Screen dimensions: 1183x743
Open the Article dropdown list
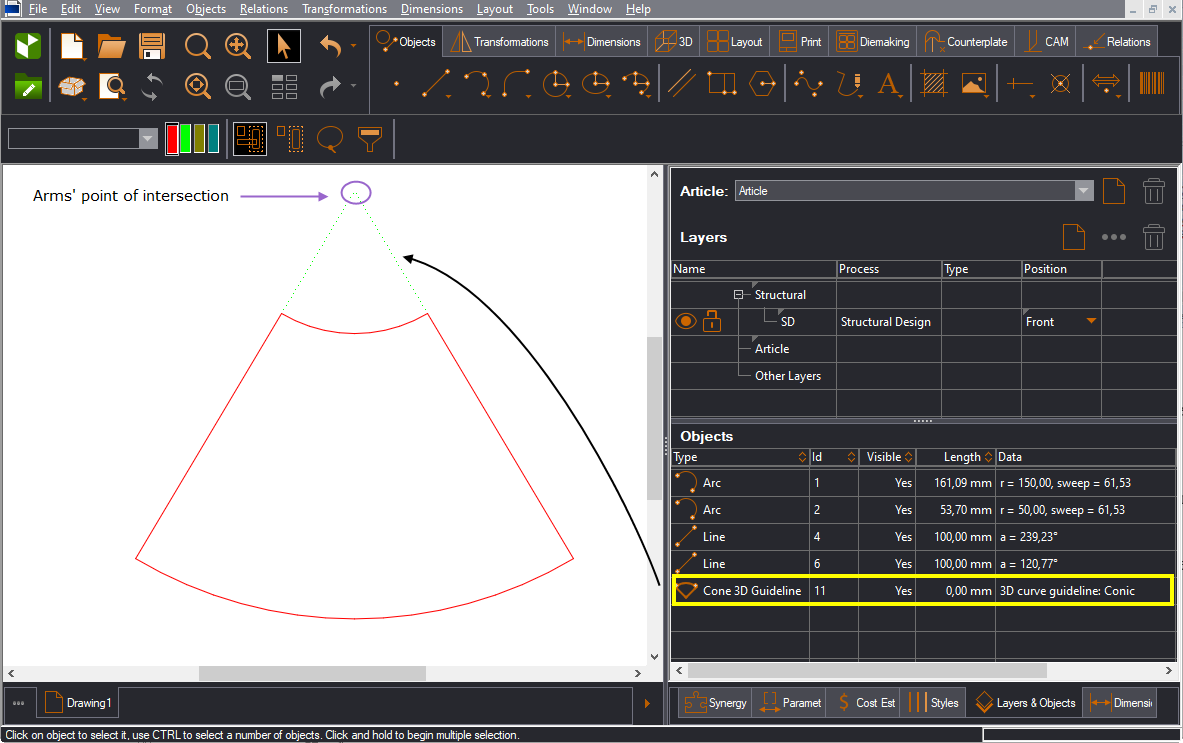tap(1084, 191)
